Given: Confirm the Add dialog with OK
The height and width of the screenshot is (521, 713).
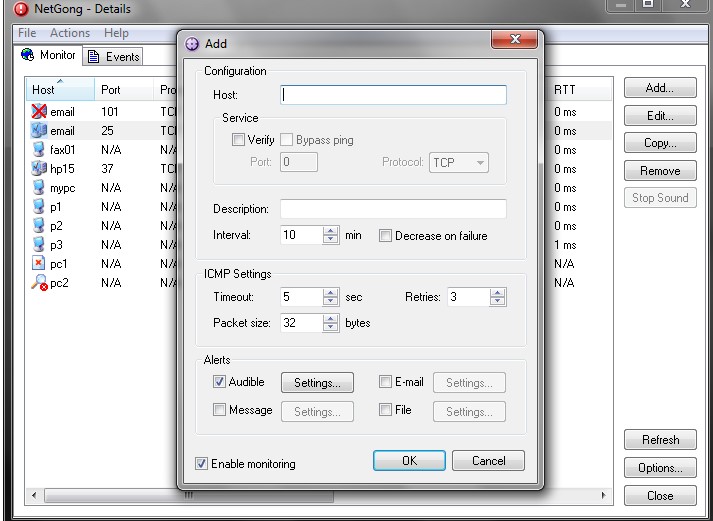Looking at the screenshot, I should [409, 461].
